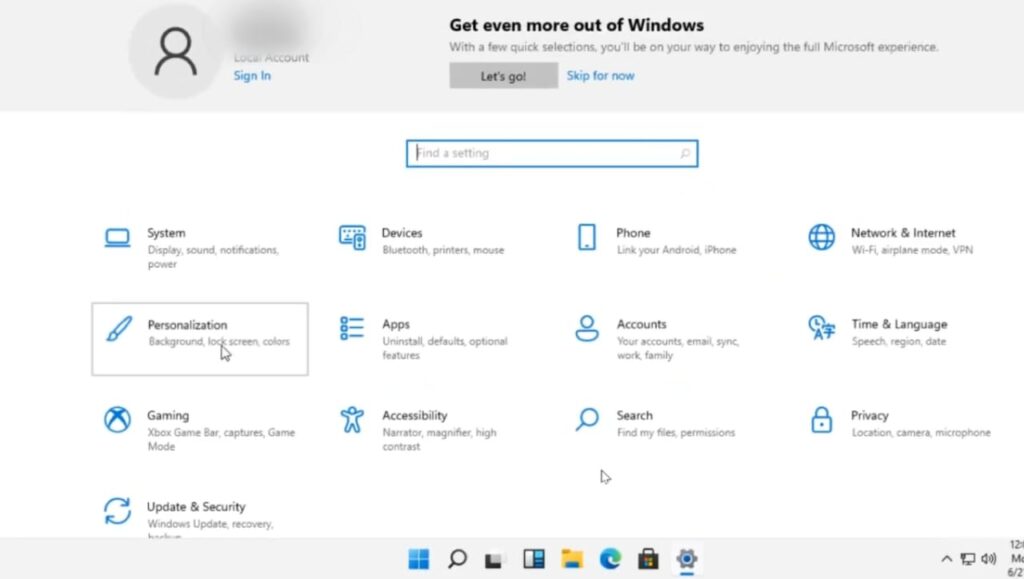Image resolution: width=1024 pixels, height=579 pixels.
Task: Click 'Location, camera, microphone' description
Action: pyautogui.click(x=921, y=433)
